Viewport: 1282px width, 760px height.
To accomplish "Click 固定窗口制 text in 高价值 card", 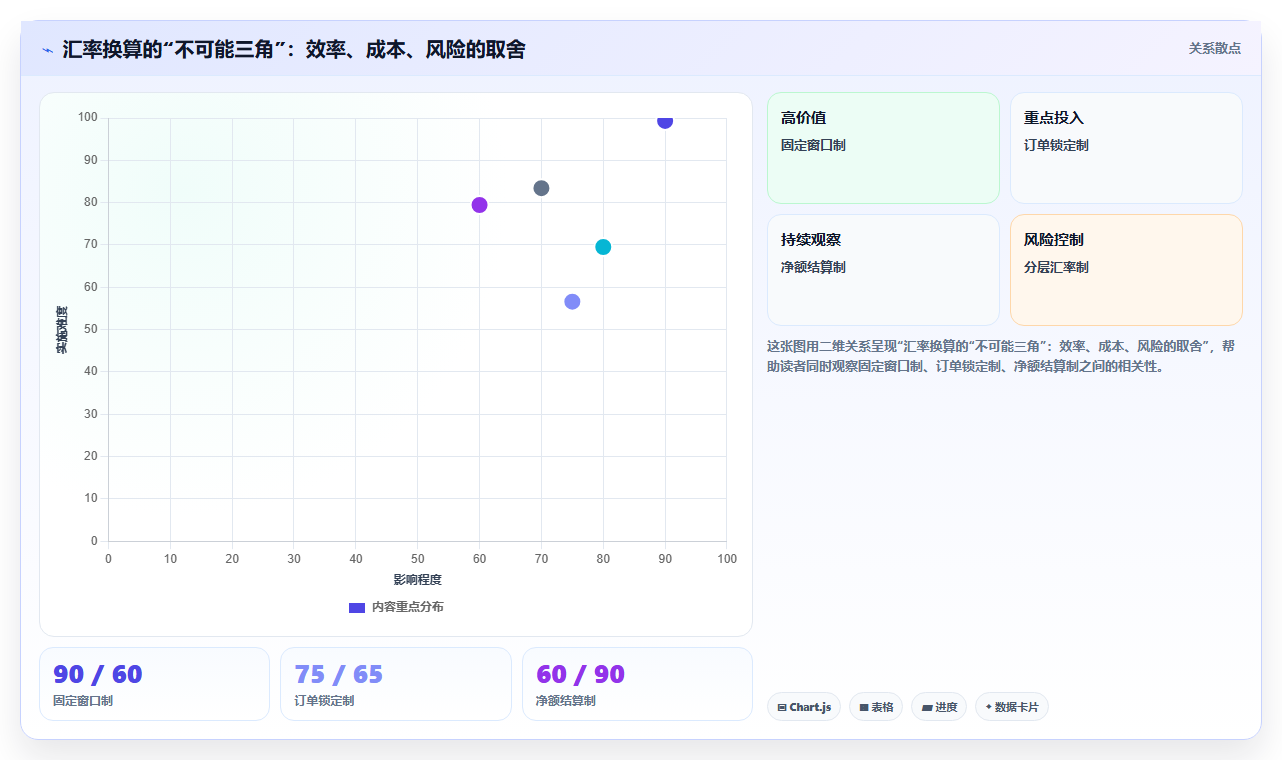I will coord(813,145).
